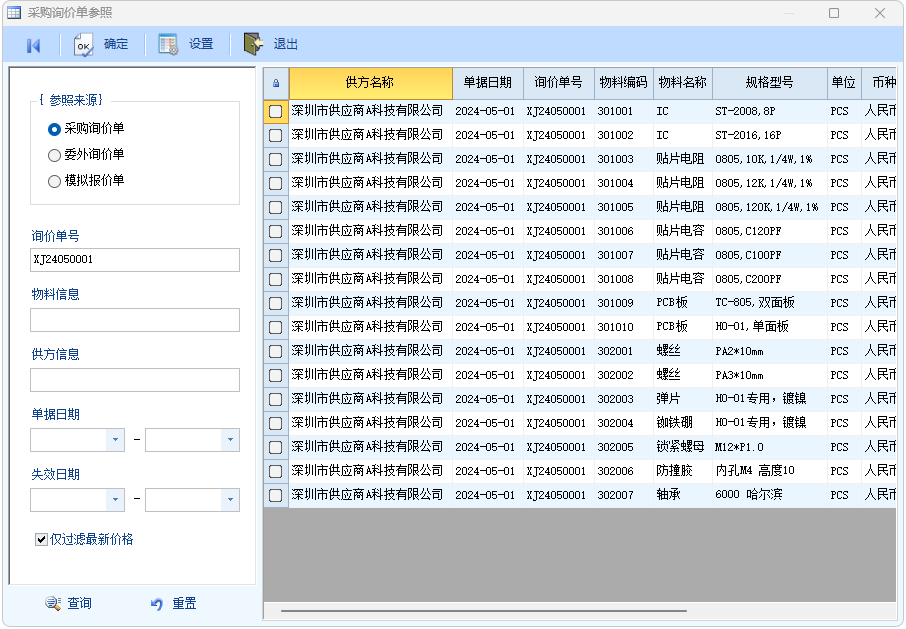Sort by 供方名称 column header
This screenshot has height=629, width=906.
[x=370, y=83]
